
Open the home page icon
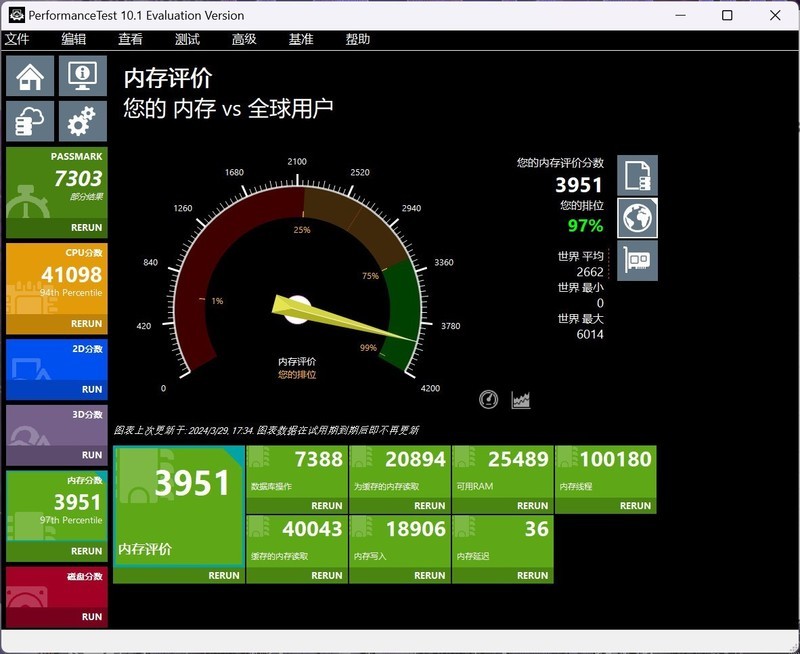coord(29,75)
